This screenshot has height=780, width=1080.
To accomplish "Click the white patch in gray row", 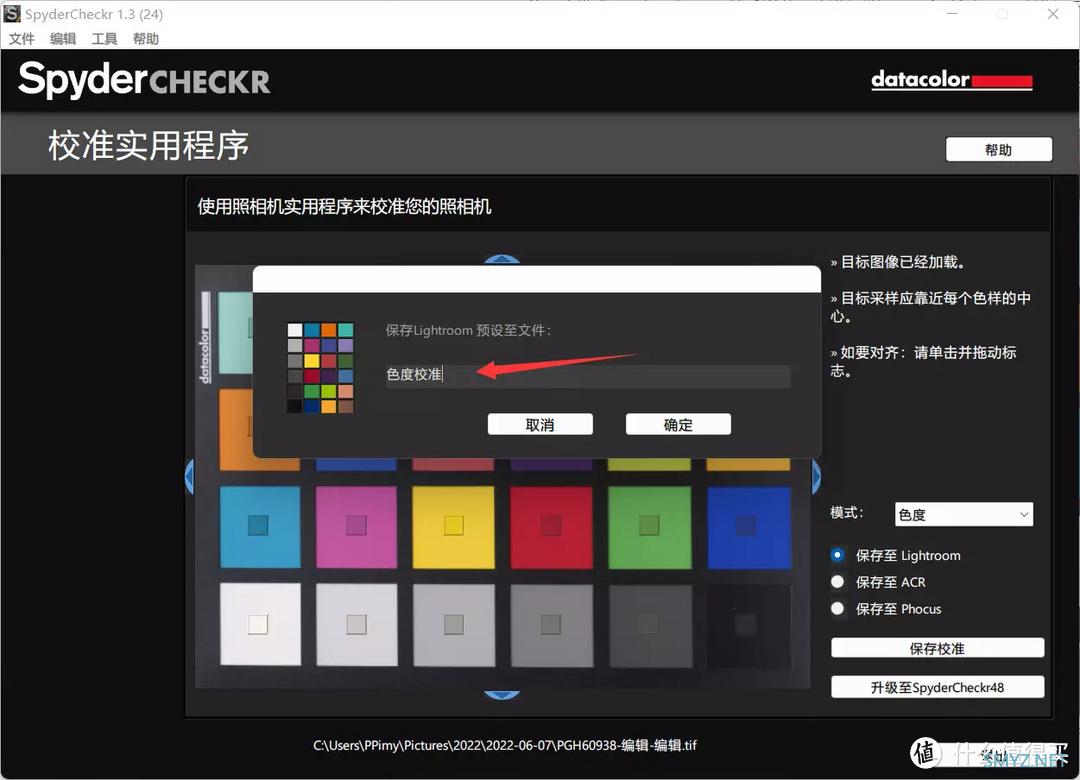I will 260,624.
